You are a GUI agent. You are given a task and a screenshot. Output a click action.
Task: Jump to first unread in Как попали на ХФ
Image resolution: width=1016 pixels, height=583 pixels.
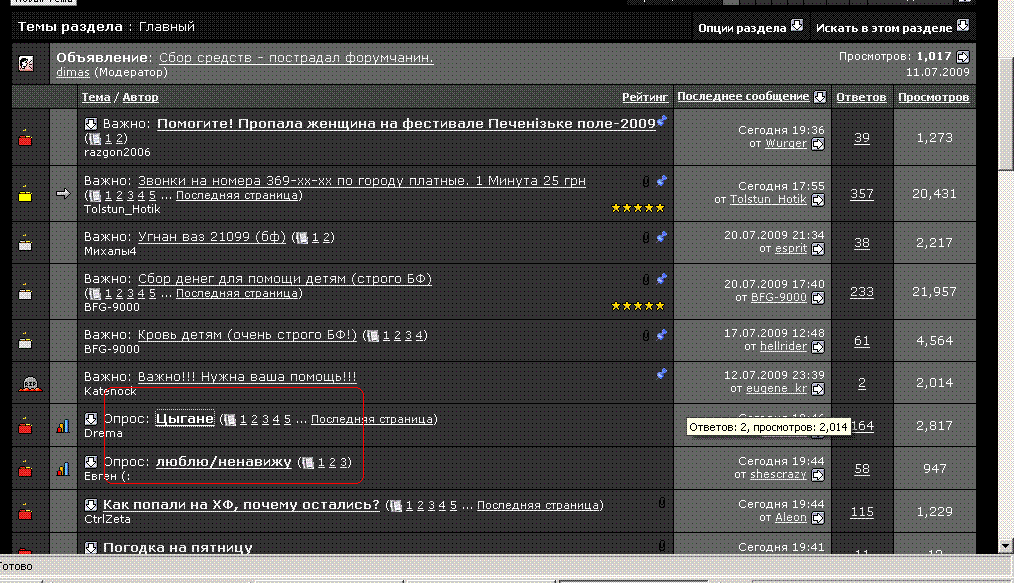point(91,505)
